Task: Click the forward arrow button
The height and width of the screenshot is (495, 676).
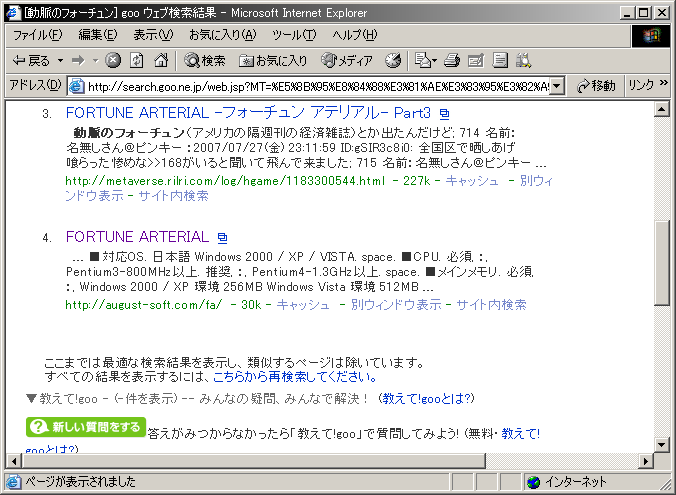Action: (78, 61)
